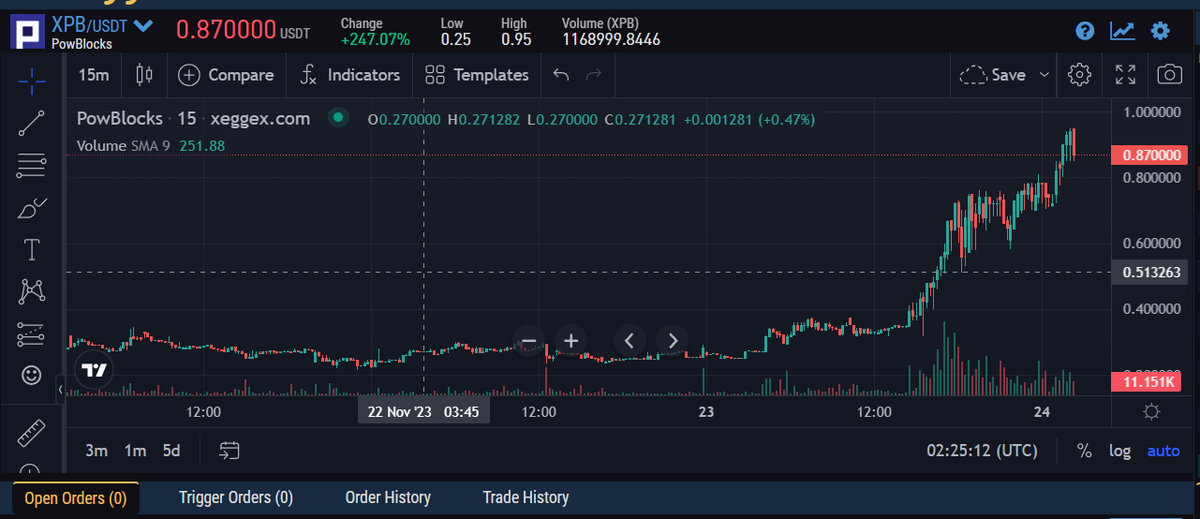Open the chart patterns tool
The width and height of the screenshot is (1200, 519).
pyautogui.click(x=32, y=291)
